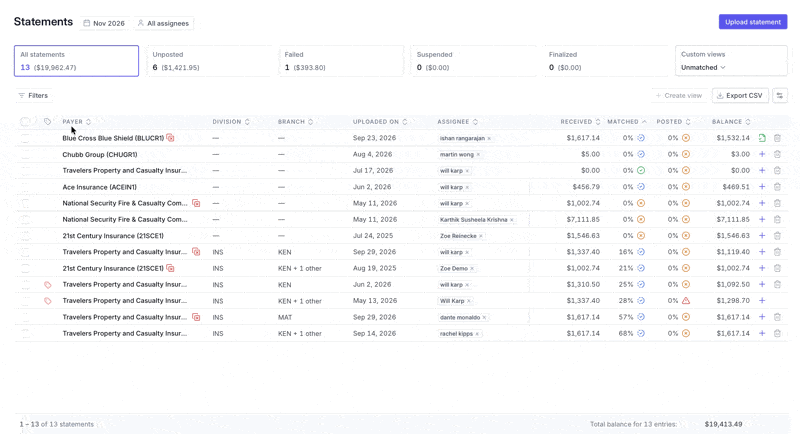Click the Upload statement button
The width and height of the screenshot is (800, 434).
[753, 22]
